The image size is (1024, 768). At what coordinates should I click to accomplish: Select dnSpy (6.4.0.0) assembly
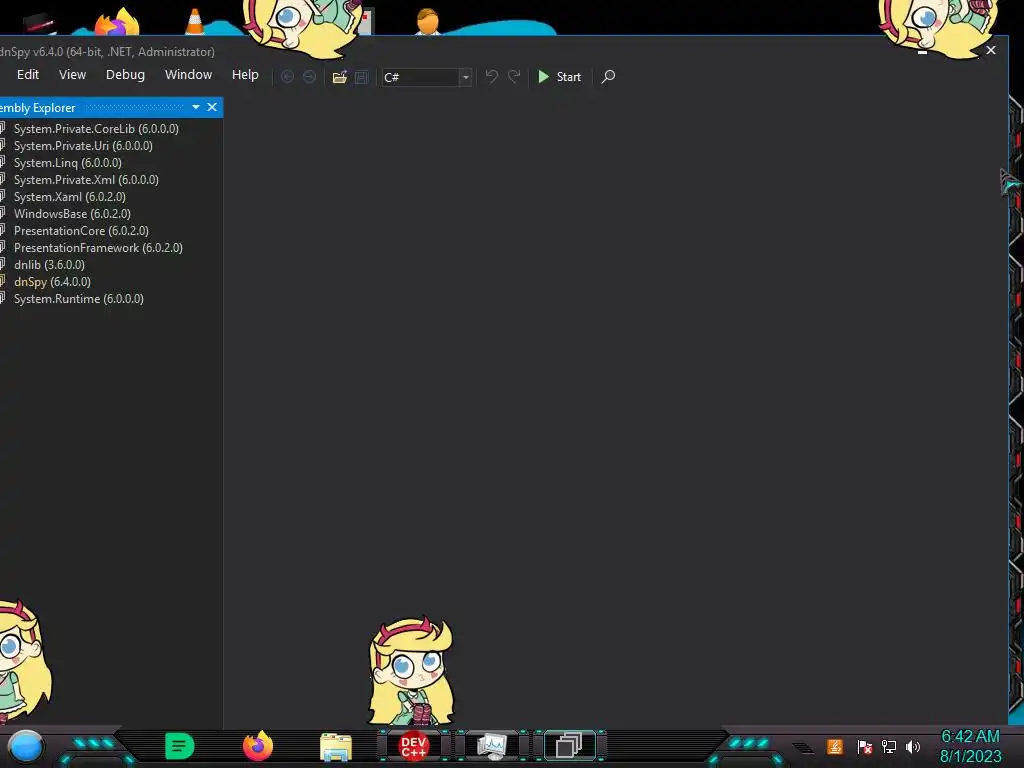coord(52,281)
